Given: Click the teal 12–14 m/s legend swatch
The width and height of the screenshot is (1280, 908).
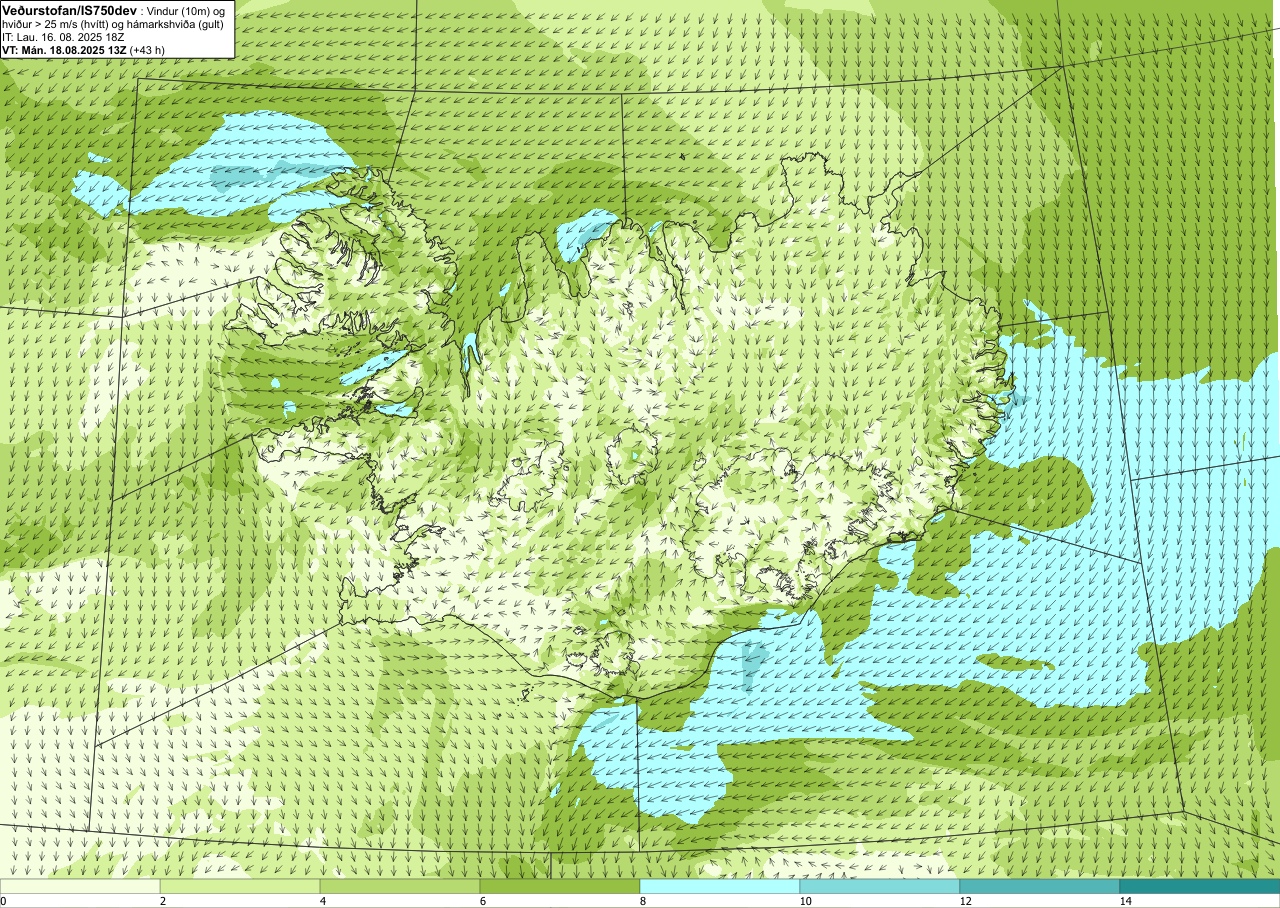Looking at the screenshot, I should [1040, 886].
